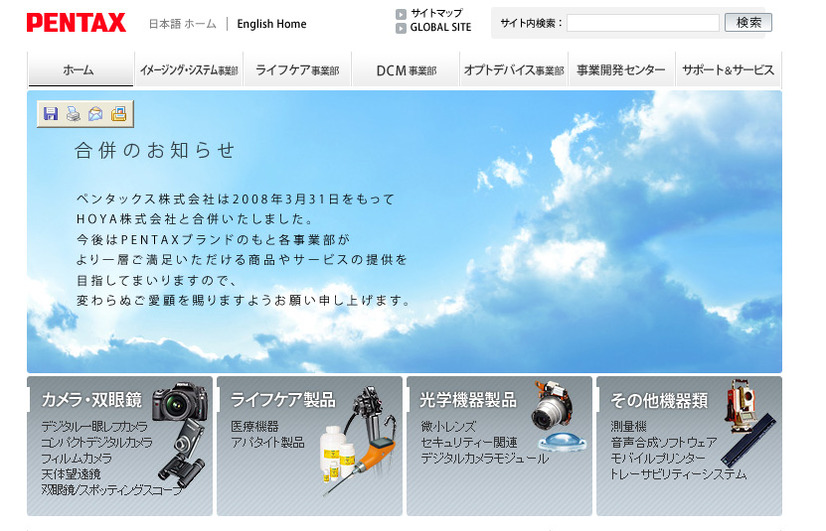This screenshot has height=531, width=826.
Task: Select 測量機 link
Action: [x=628, y=426]
